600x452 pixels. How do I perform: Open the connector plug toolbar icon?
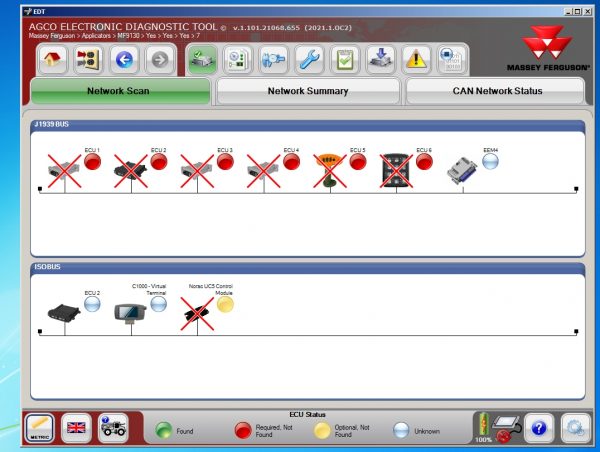(x=273, y=60)
